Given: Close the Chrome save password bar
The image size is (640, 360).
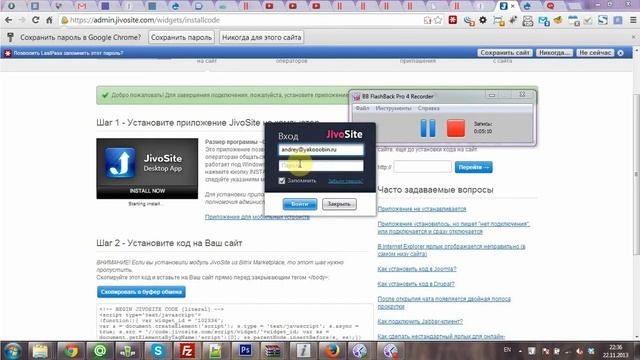Looking at the screenshot, I should (x=633, y=37).
